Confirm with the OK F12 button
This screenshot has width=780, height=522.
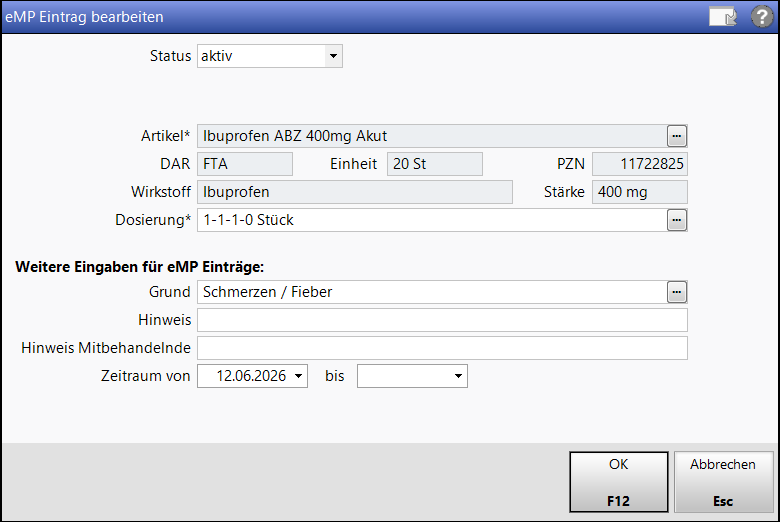tap(618, 482)
